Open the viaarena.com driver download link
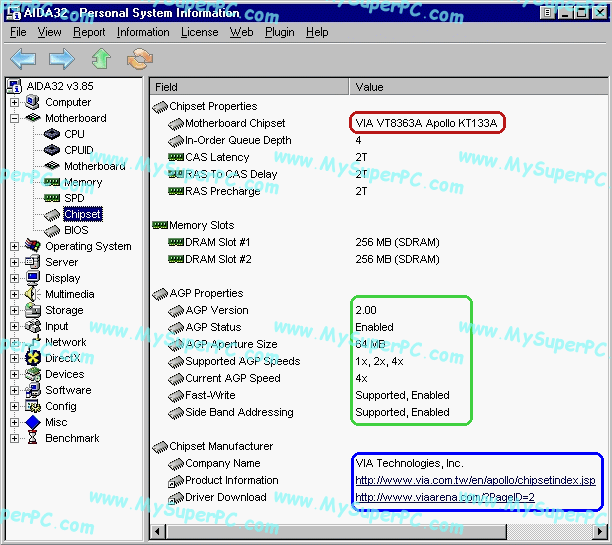This screenshot has width=612, height=545. click(x=445, y=497)
